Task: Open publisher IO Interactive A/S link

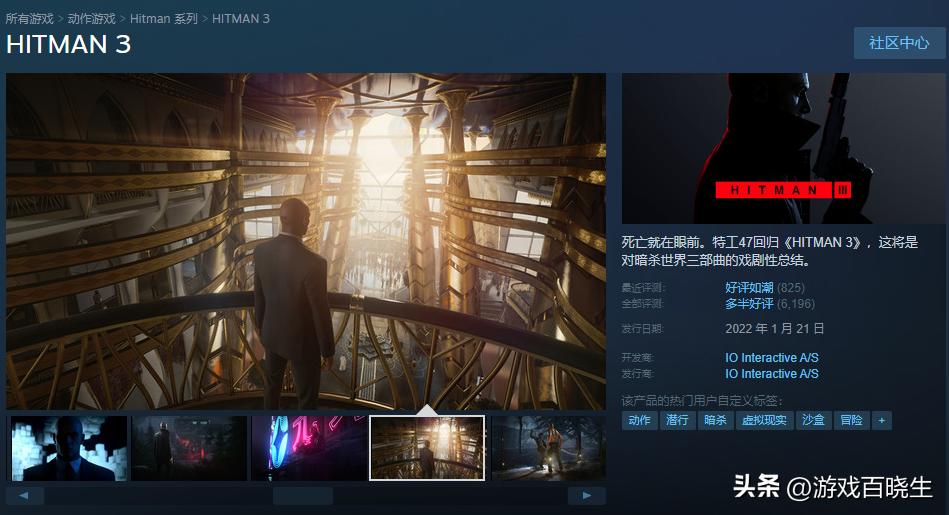Action: coord(772,374)
